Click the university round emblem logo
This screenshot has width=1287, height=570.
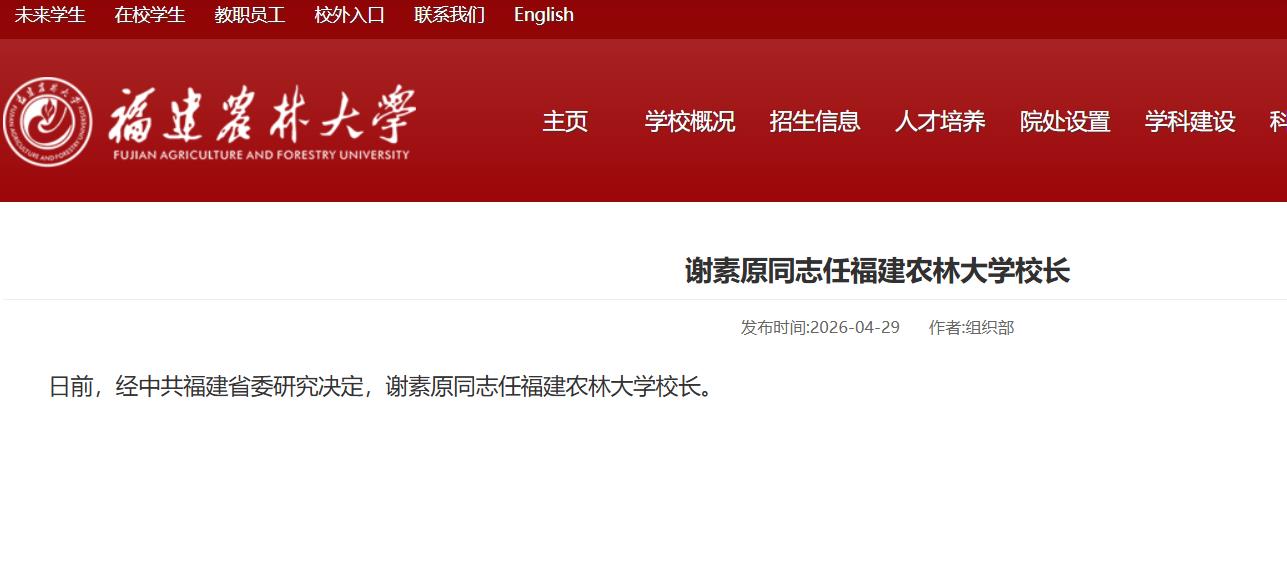point(47,122)
